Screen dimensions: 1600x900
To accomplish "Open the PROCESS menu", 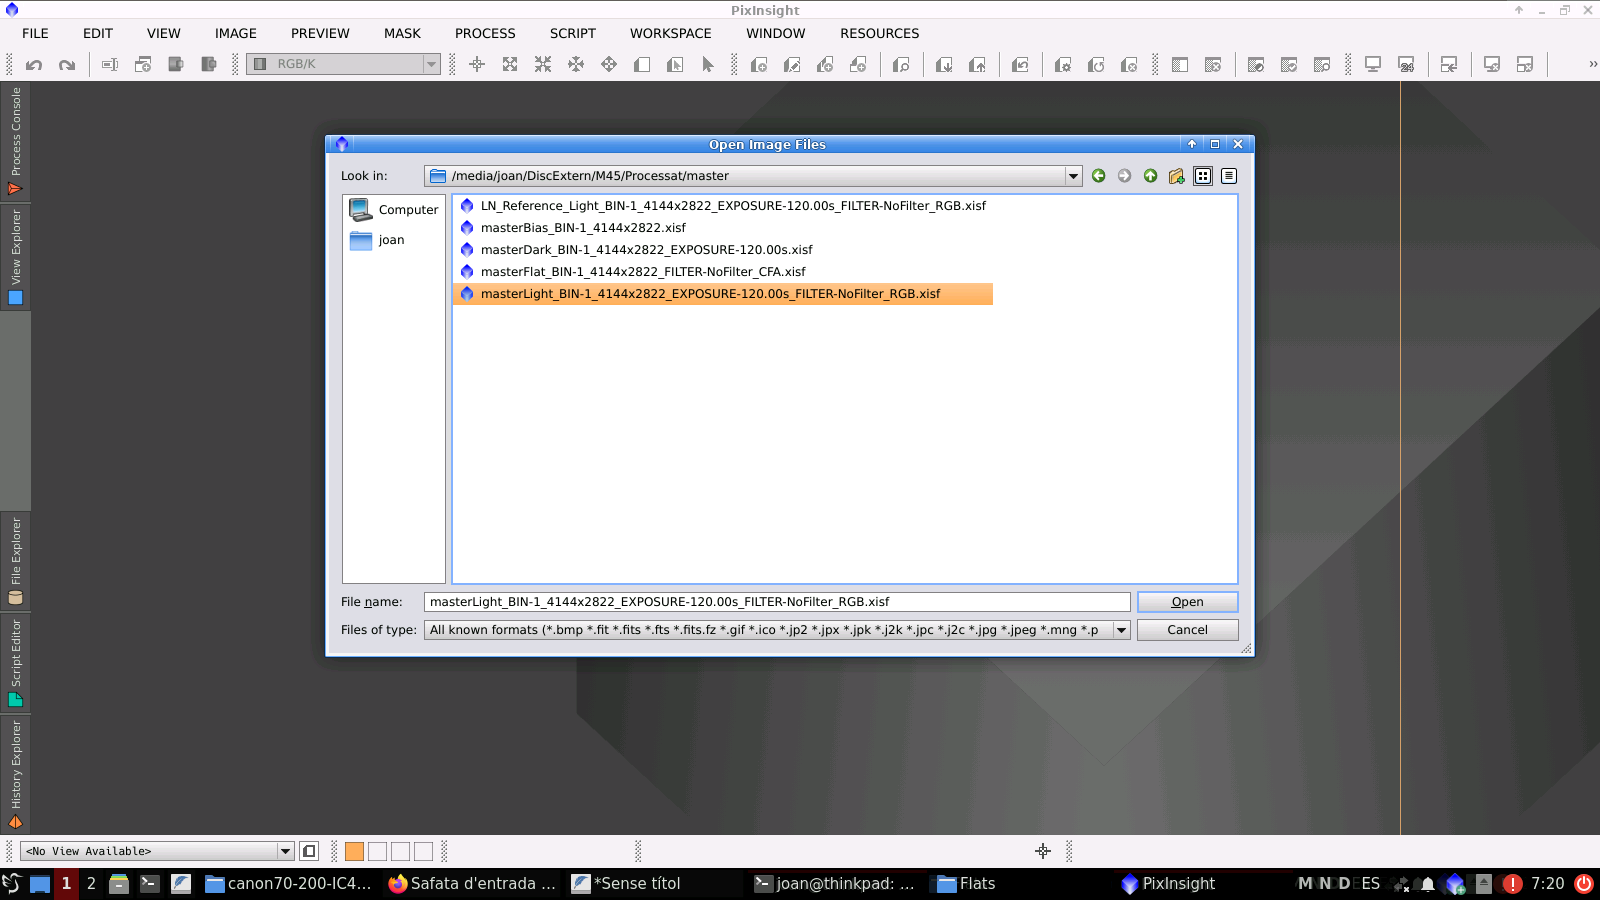I will pyautogui.click(x=485, y=33).
